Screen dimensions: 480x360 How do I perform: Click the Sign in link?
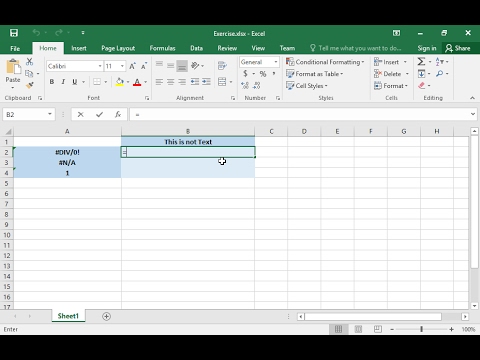click(x=427, y=48)
